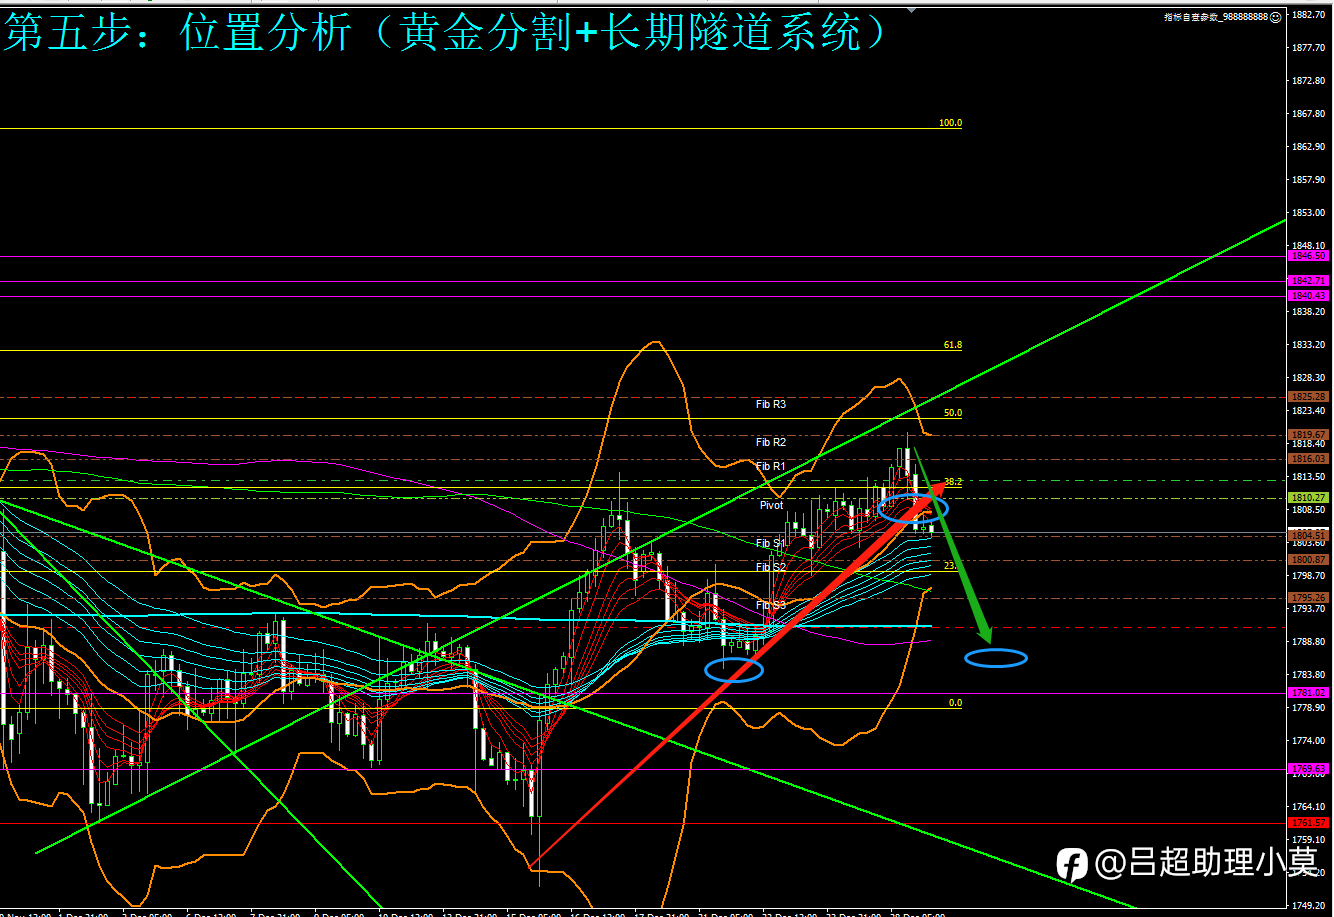The height and width of the screenshot is (917, 1334).
Task: Click the brown 1795.26 price tag
Action: coord(1310,598)
